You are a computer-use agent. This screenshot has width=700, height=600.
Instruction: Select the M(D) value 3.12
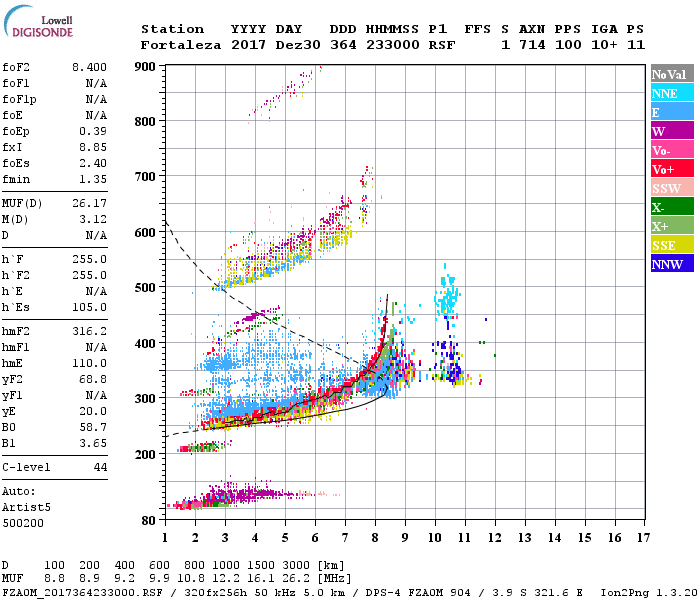click(93, 219)
